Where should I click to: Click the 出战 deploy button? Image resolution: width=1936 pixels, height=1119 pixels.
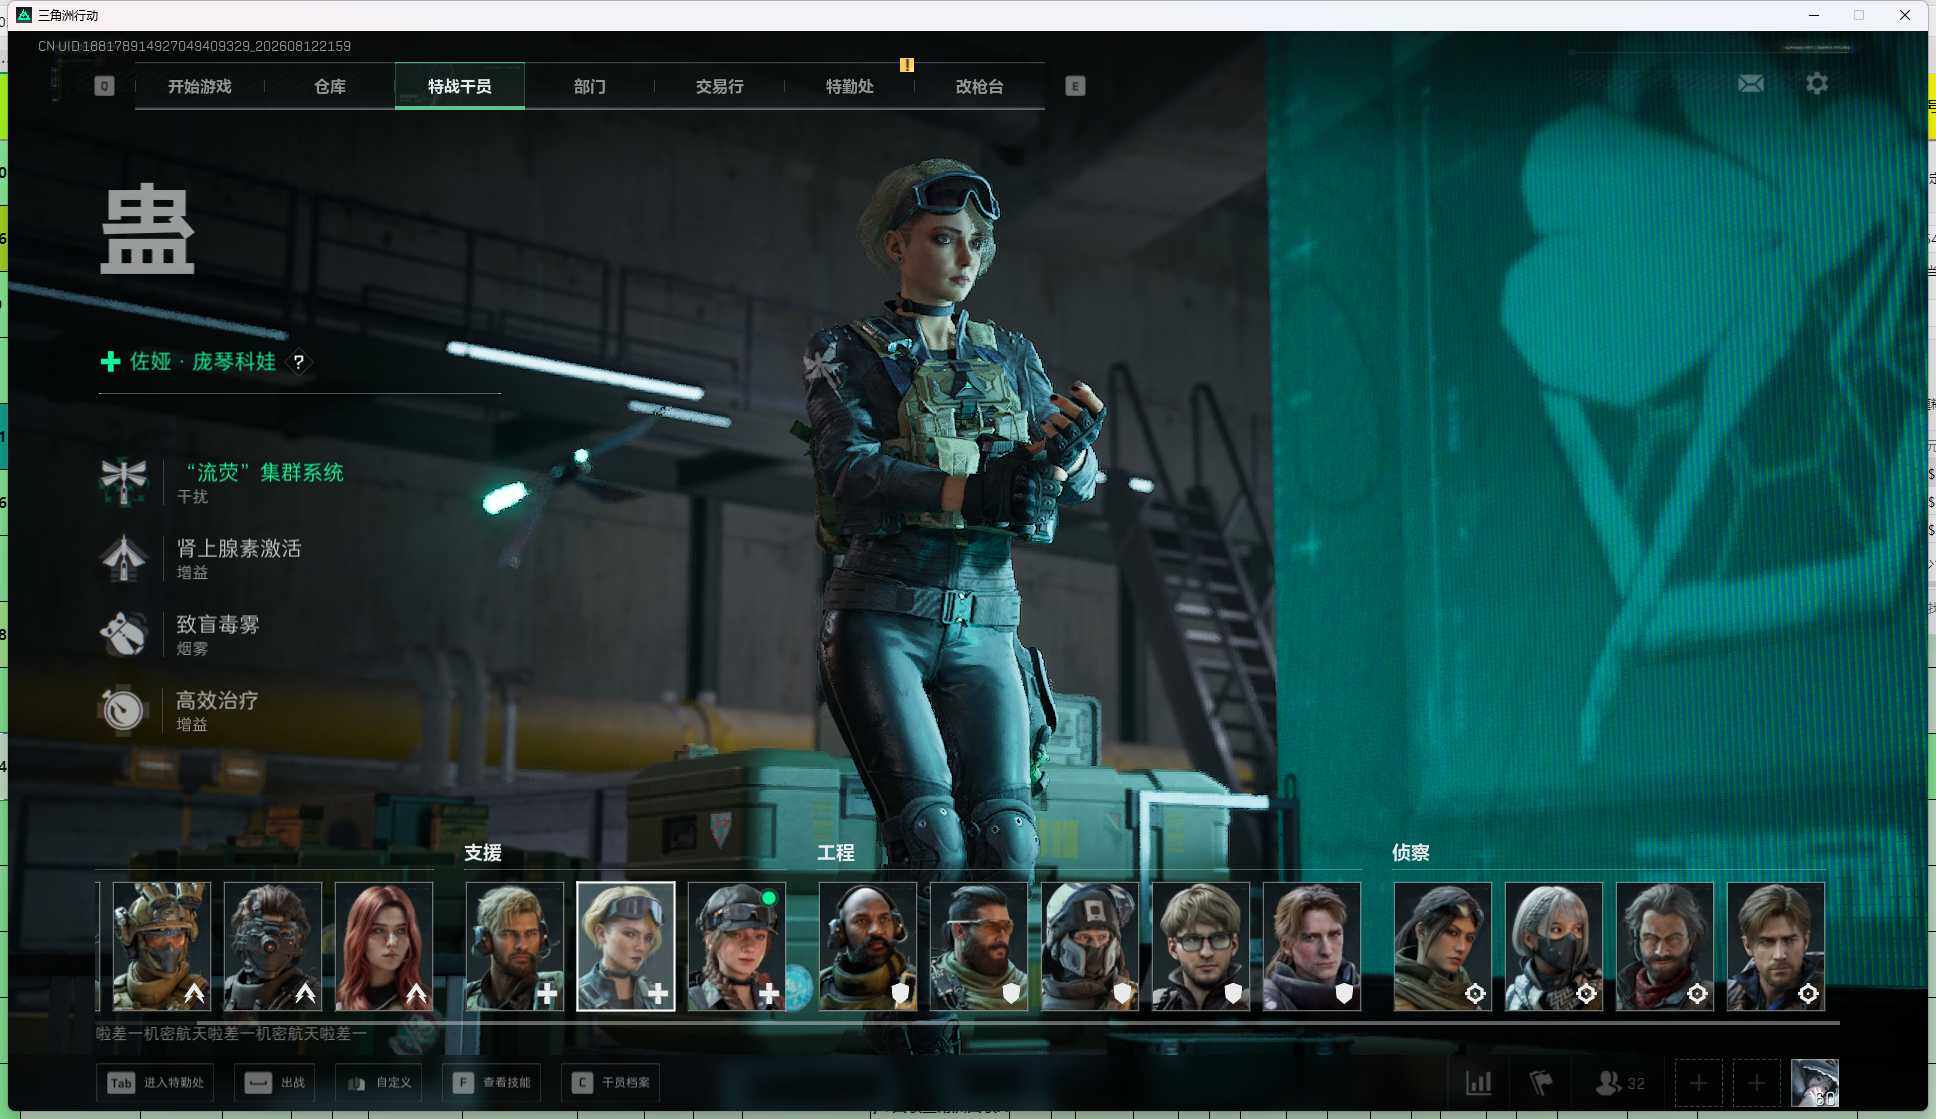coord(275,1082)
